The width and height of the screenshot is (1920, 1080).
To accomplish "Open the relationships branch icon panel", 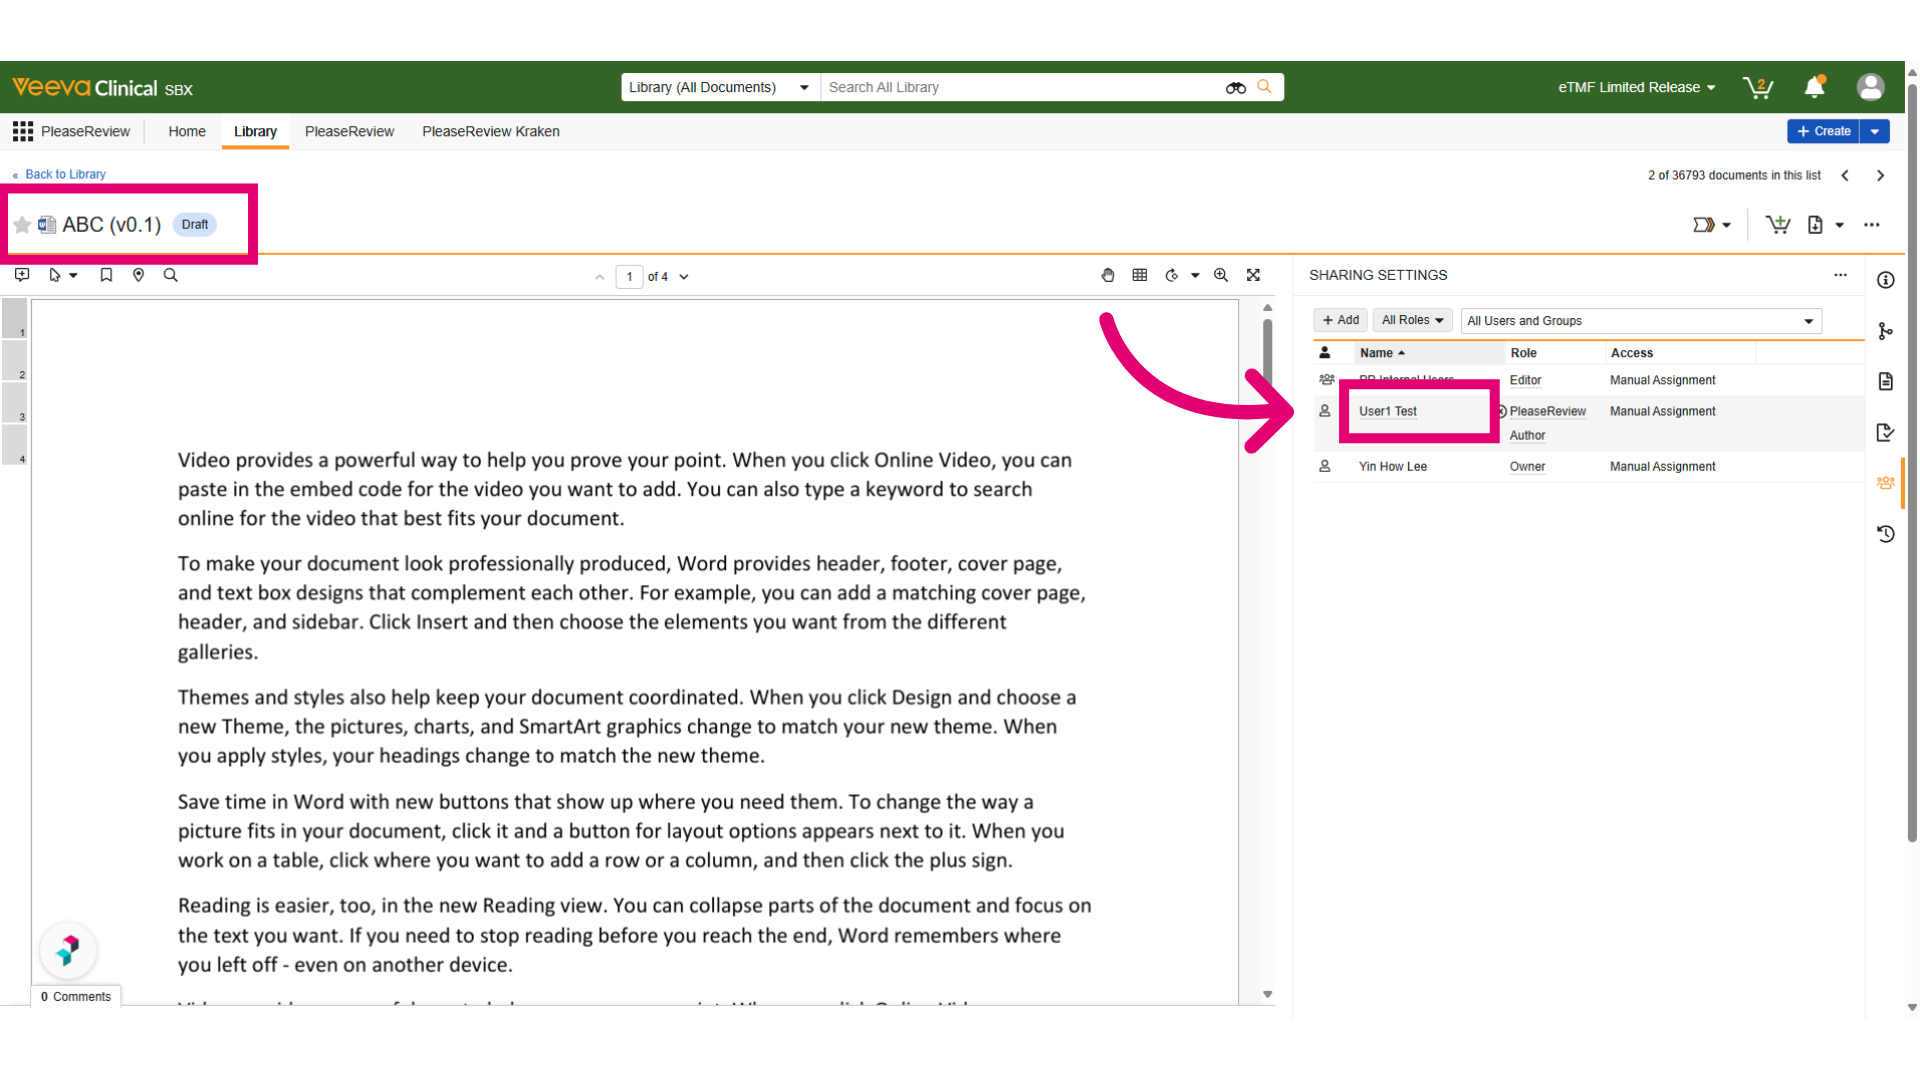I will (x=1886, y=331).
